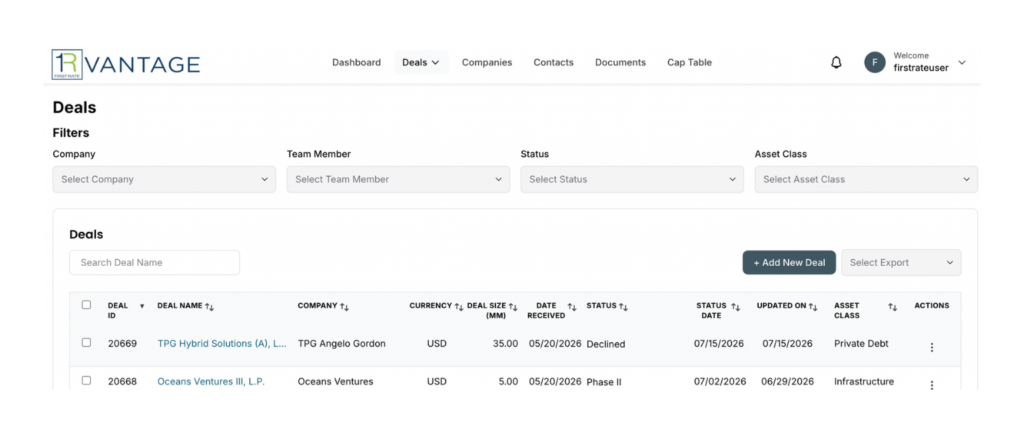1024x433 pixels.
Task: Open the notifications bell
Action: coord(836,63)
